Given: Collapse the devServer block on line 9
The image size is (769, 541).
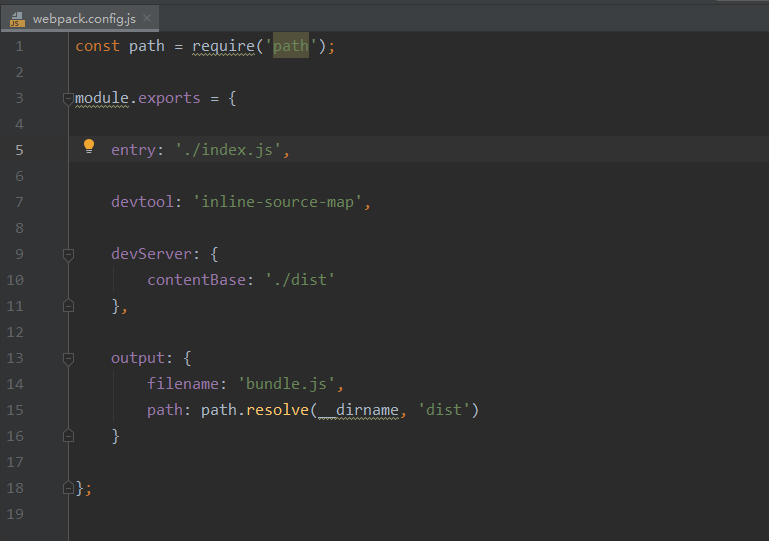Looking at the screenshot, I should coord(68,255).
